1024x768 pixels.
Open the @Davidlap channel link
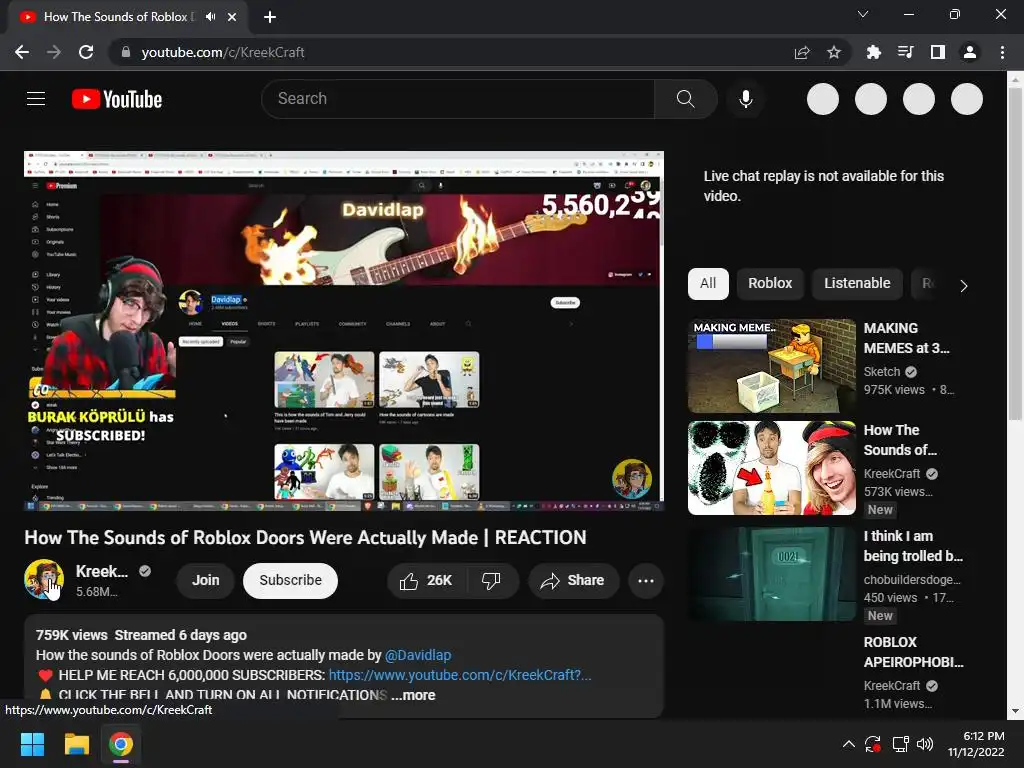tap(418, 655)
